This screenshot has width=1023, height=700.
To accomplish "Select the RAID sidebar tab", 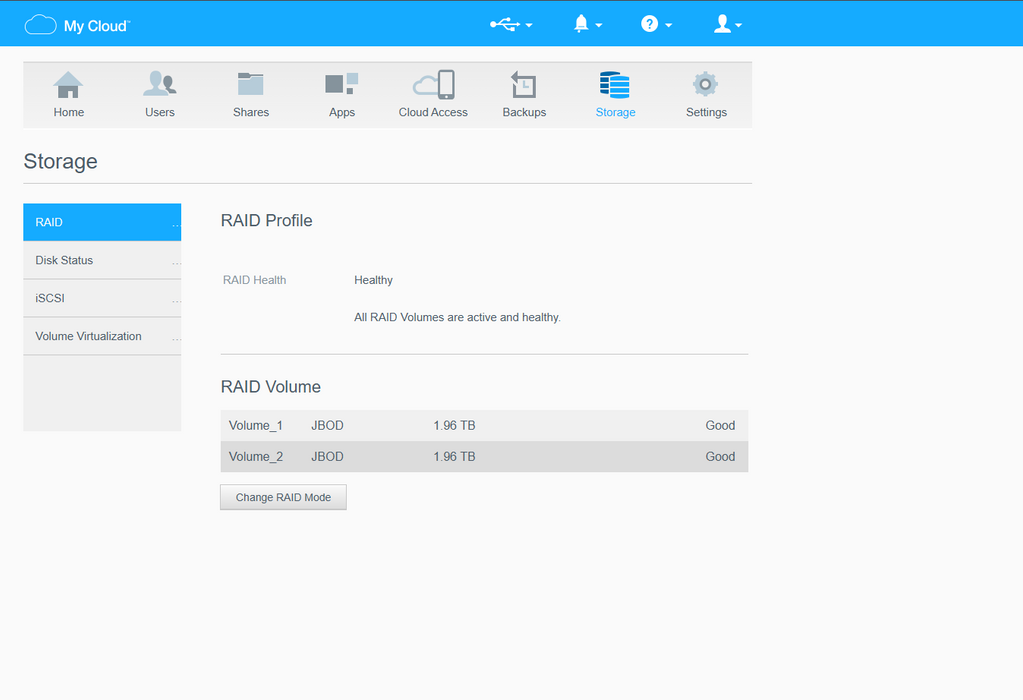I will (102, 222).
